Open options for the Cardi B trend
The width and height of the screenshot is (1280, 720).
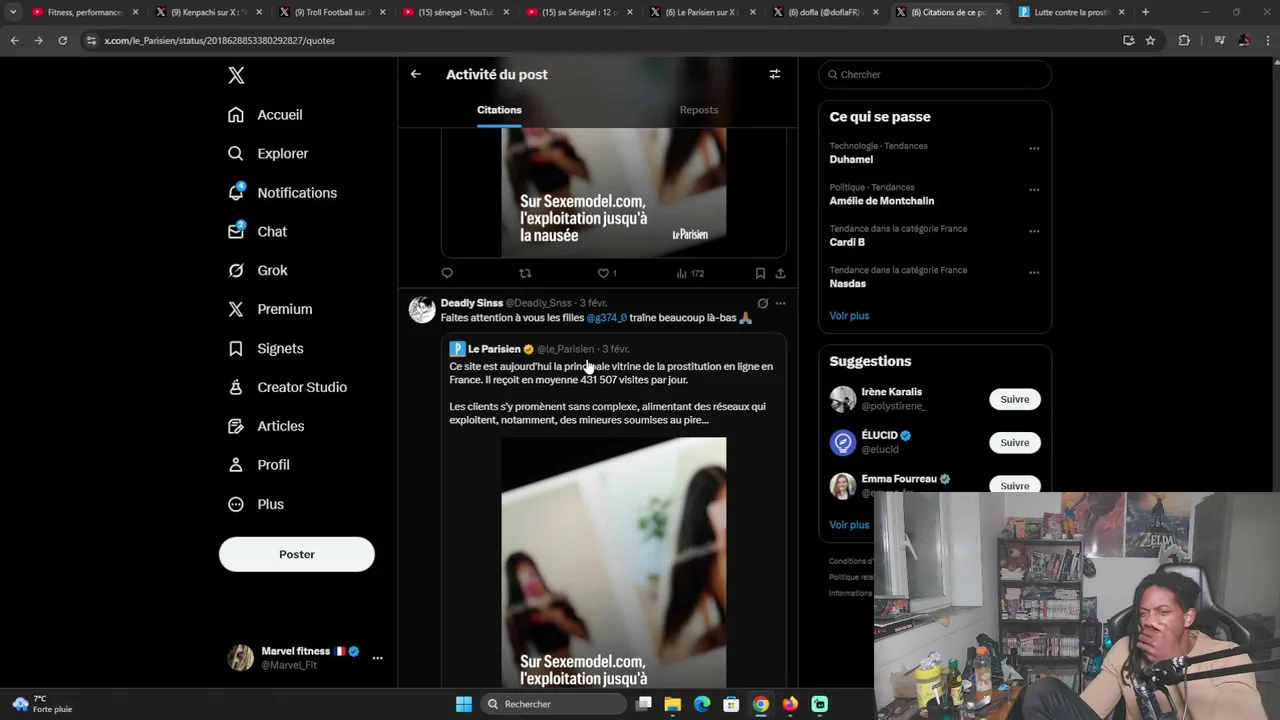click(x=1034, y=231)
